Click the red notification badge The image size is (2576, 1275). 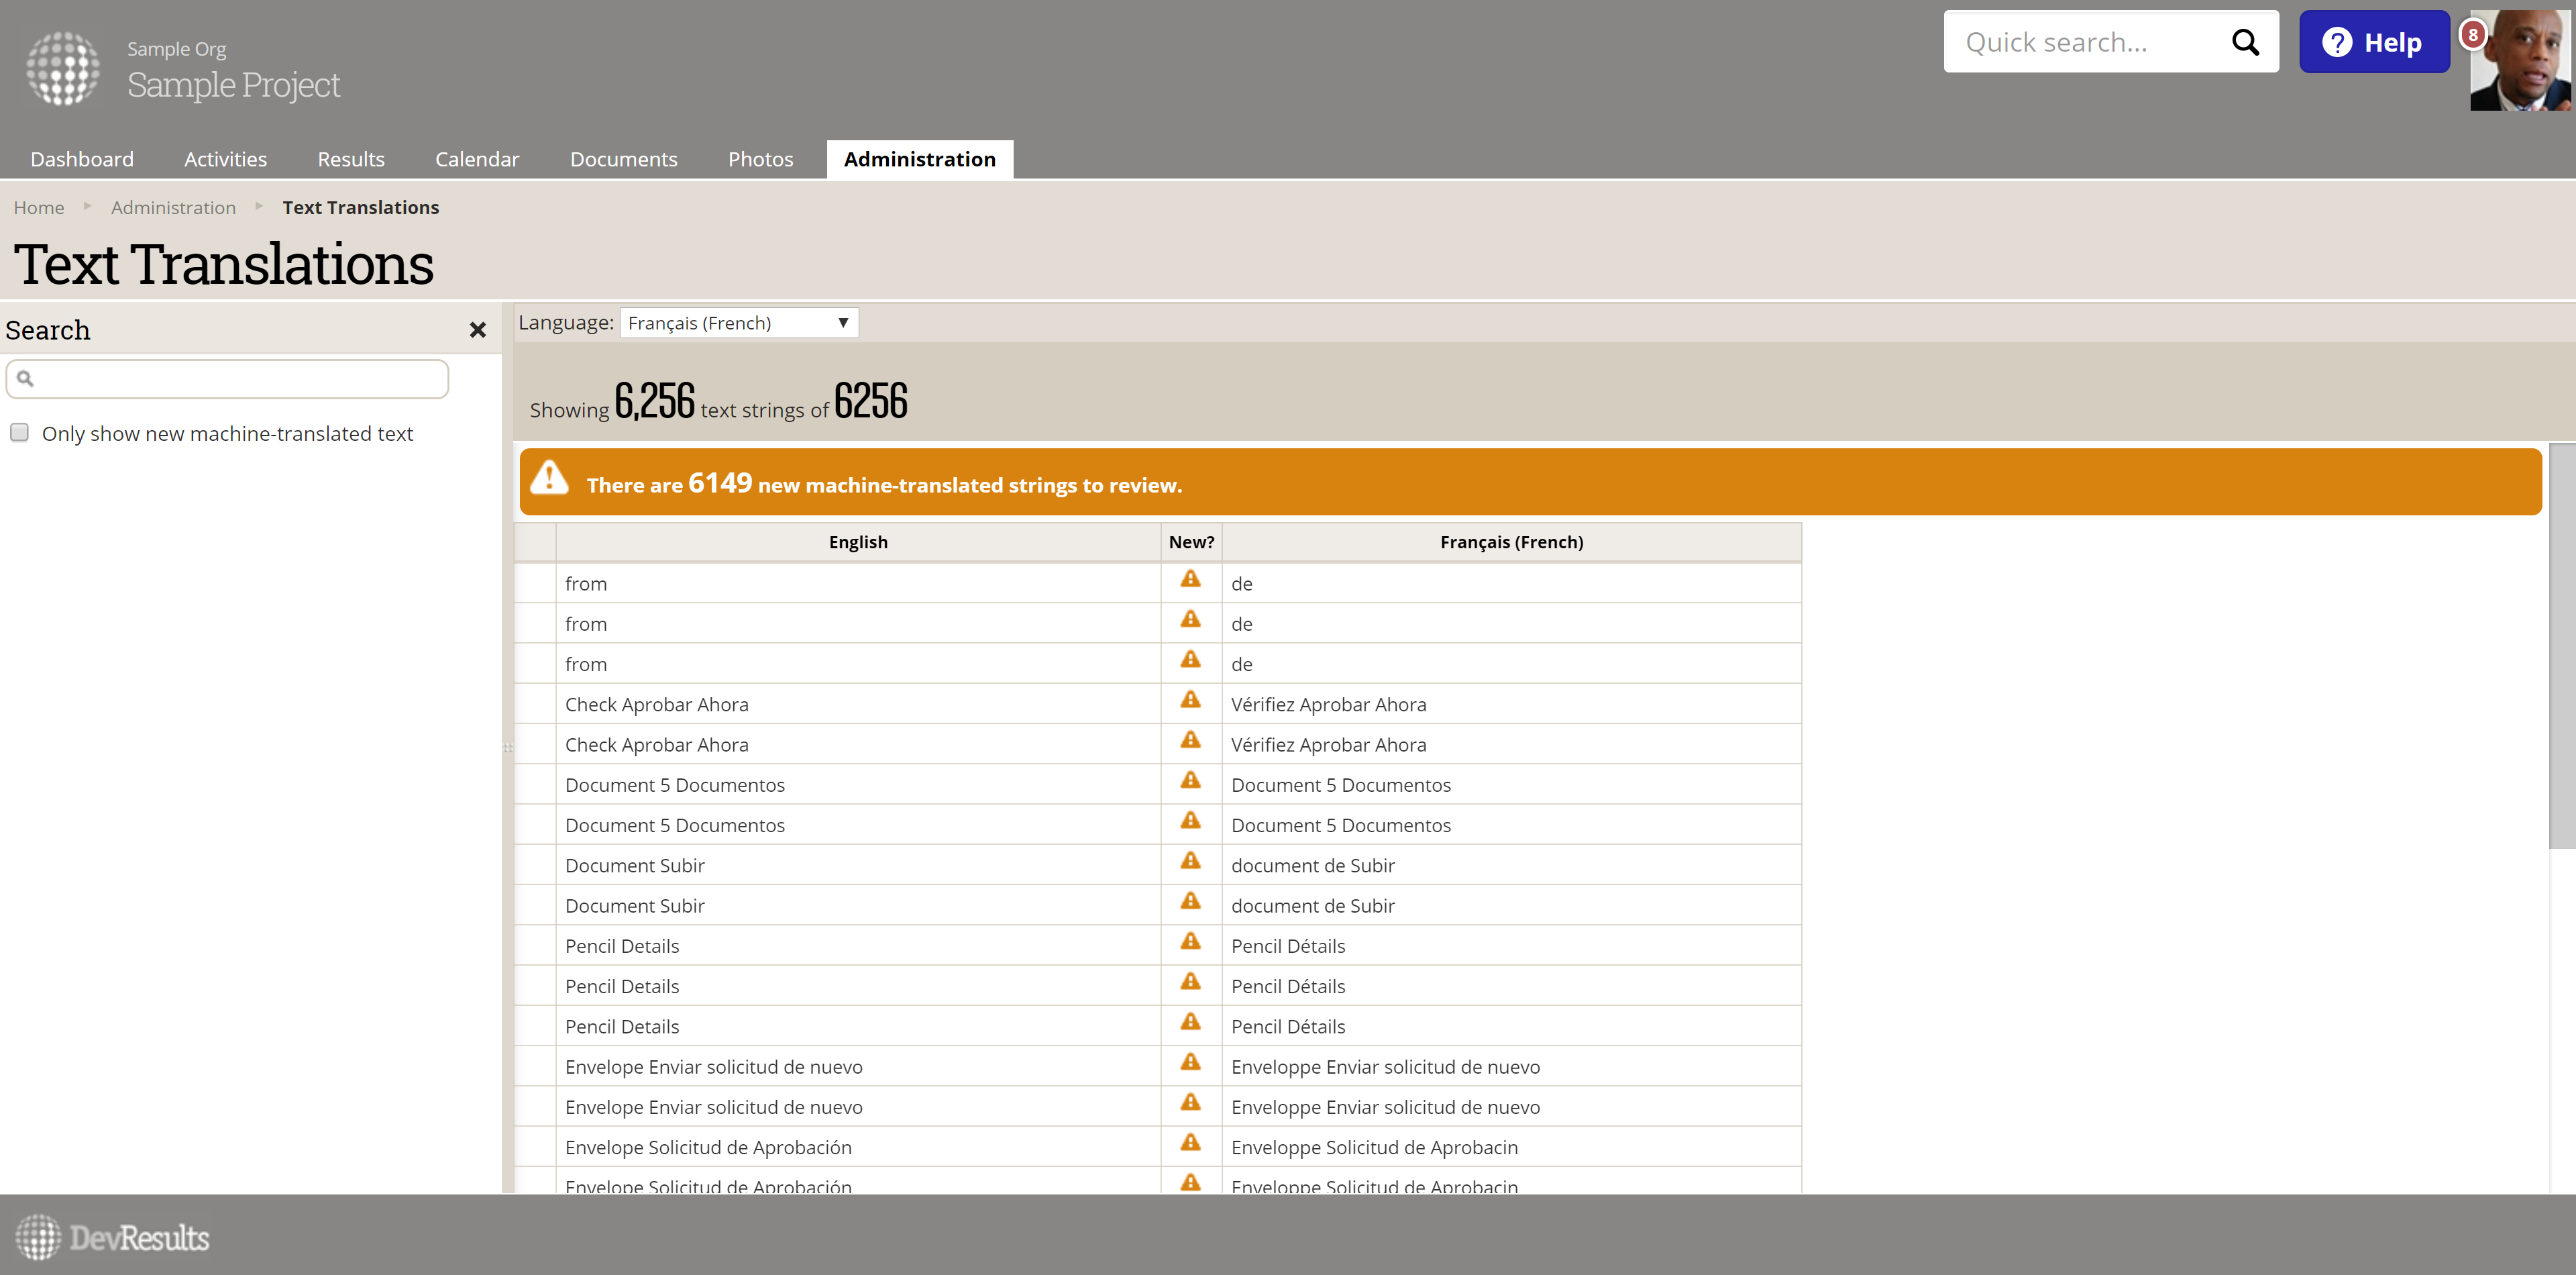2472,35
